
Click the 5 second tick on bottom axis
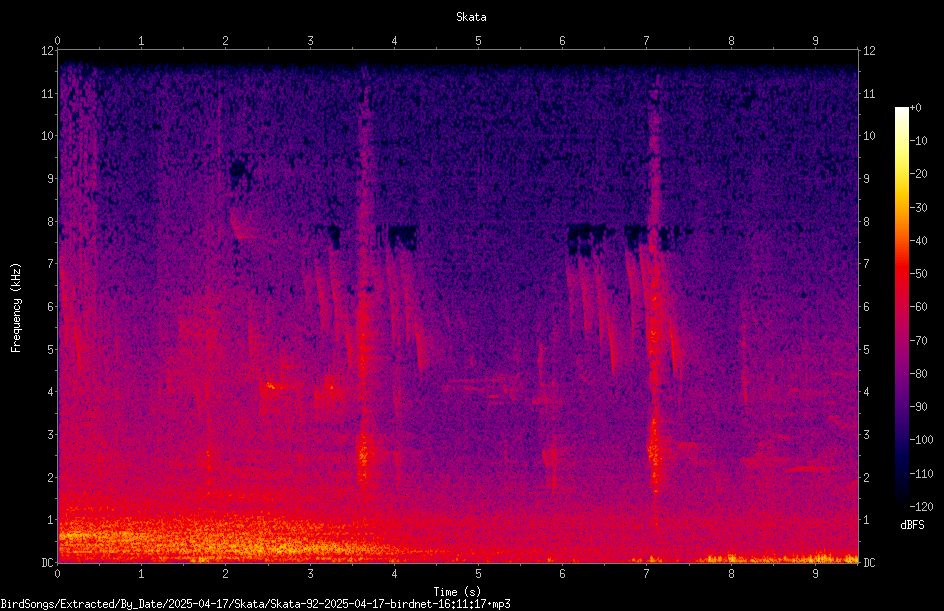(478, 574)
